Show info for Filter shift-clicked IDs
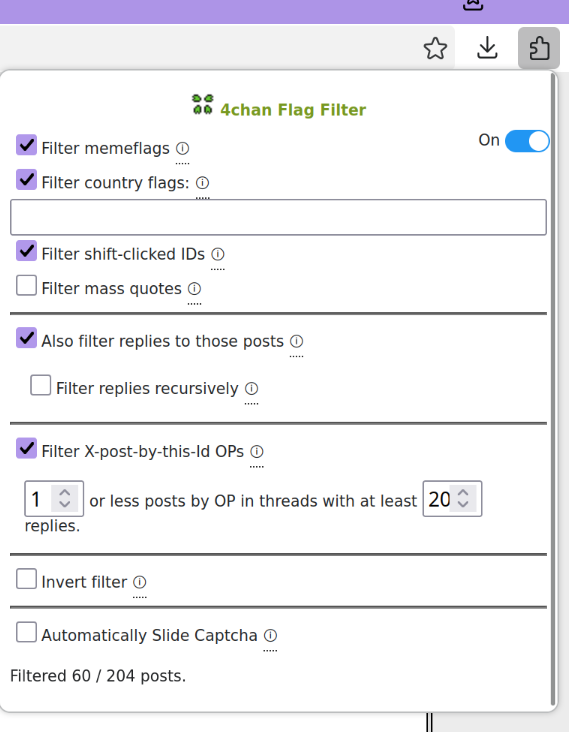This screenshot has width=569, height=732. (x=218, y=254)
